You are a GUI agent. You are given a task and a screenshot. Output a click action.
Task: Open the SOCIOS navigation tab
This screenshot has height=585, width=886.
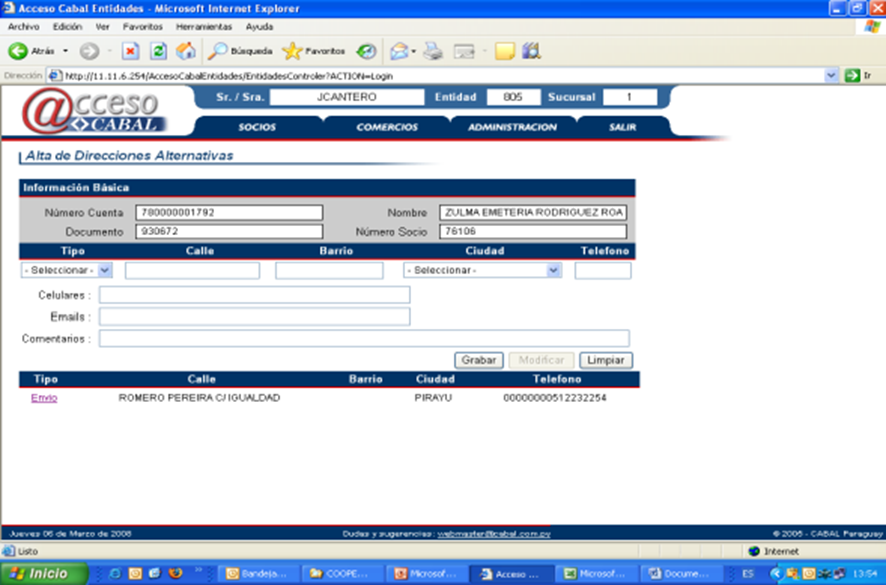(x=257, y=128)
